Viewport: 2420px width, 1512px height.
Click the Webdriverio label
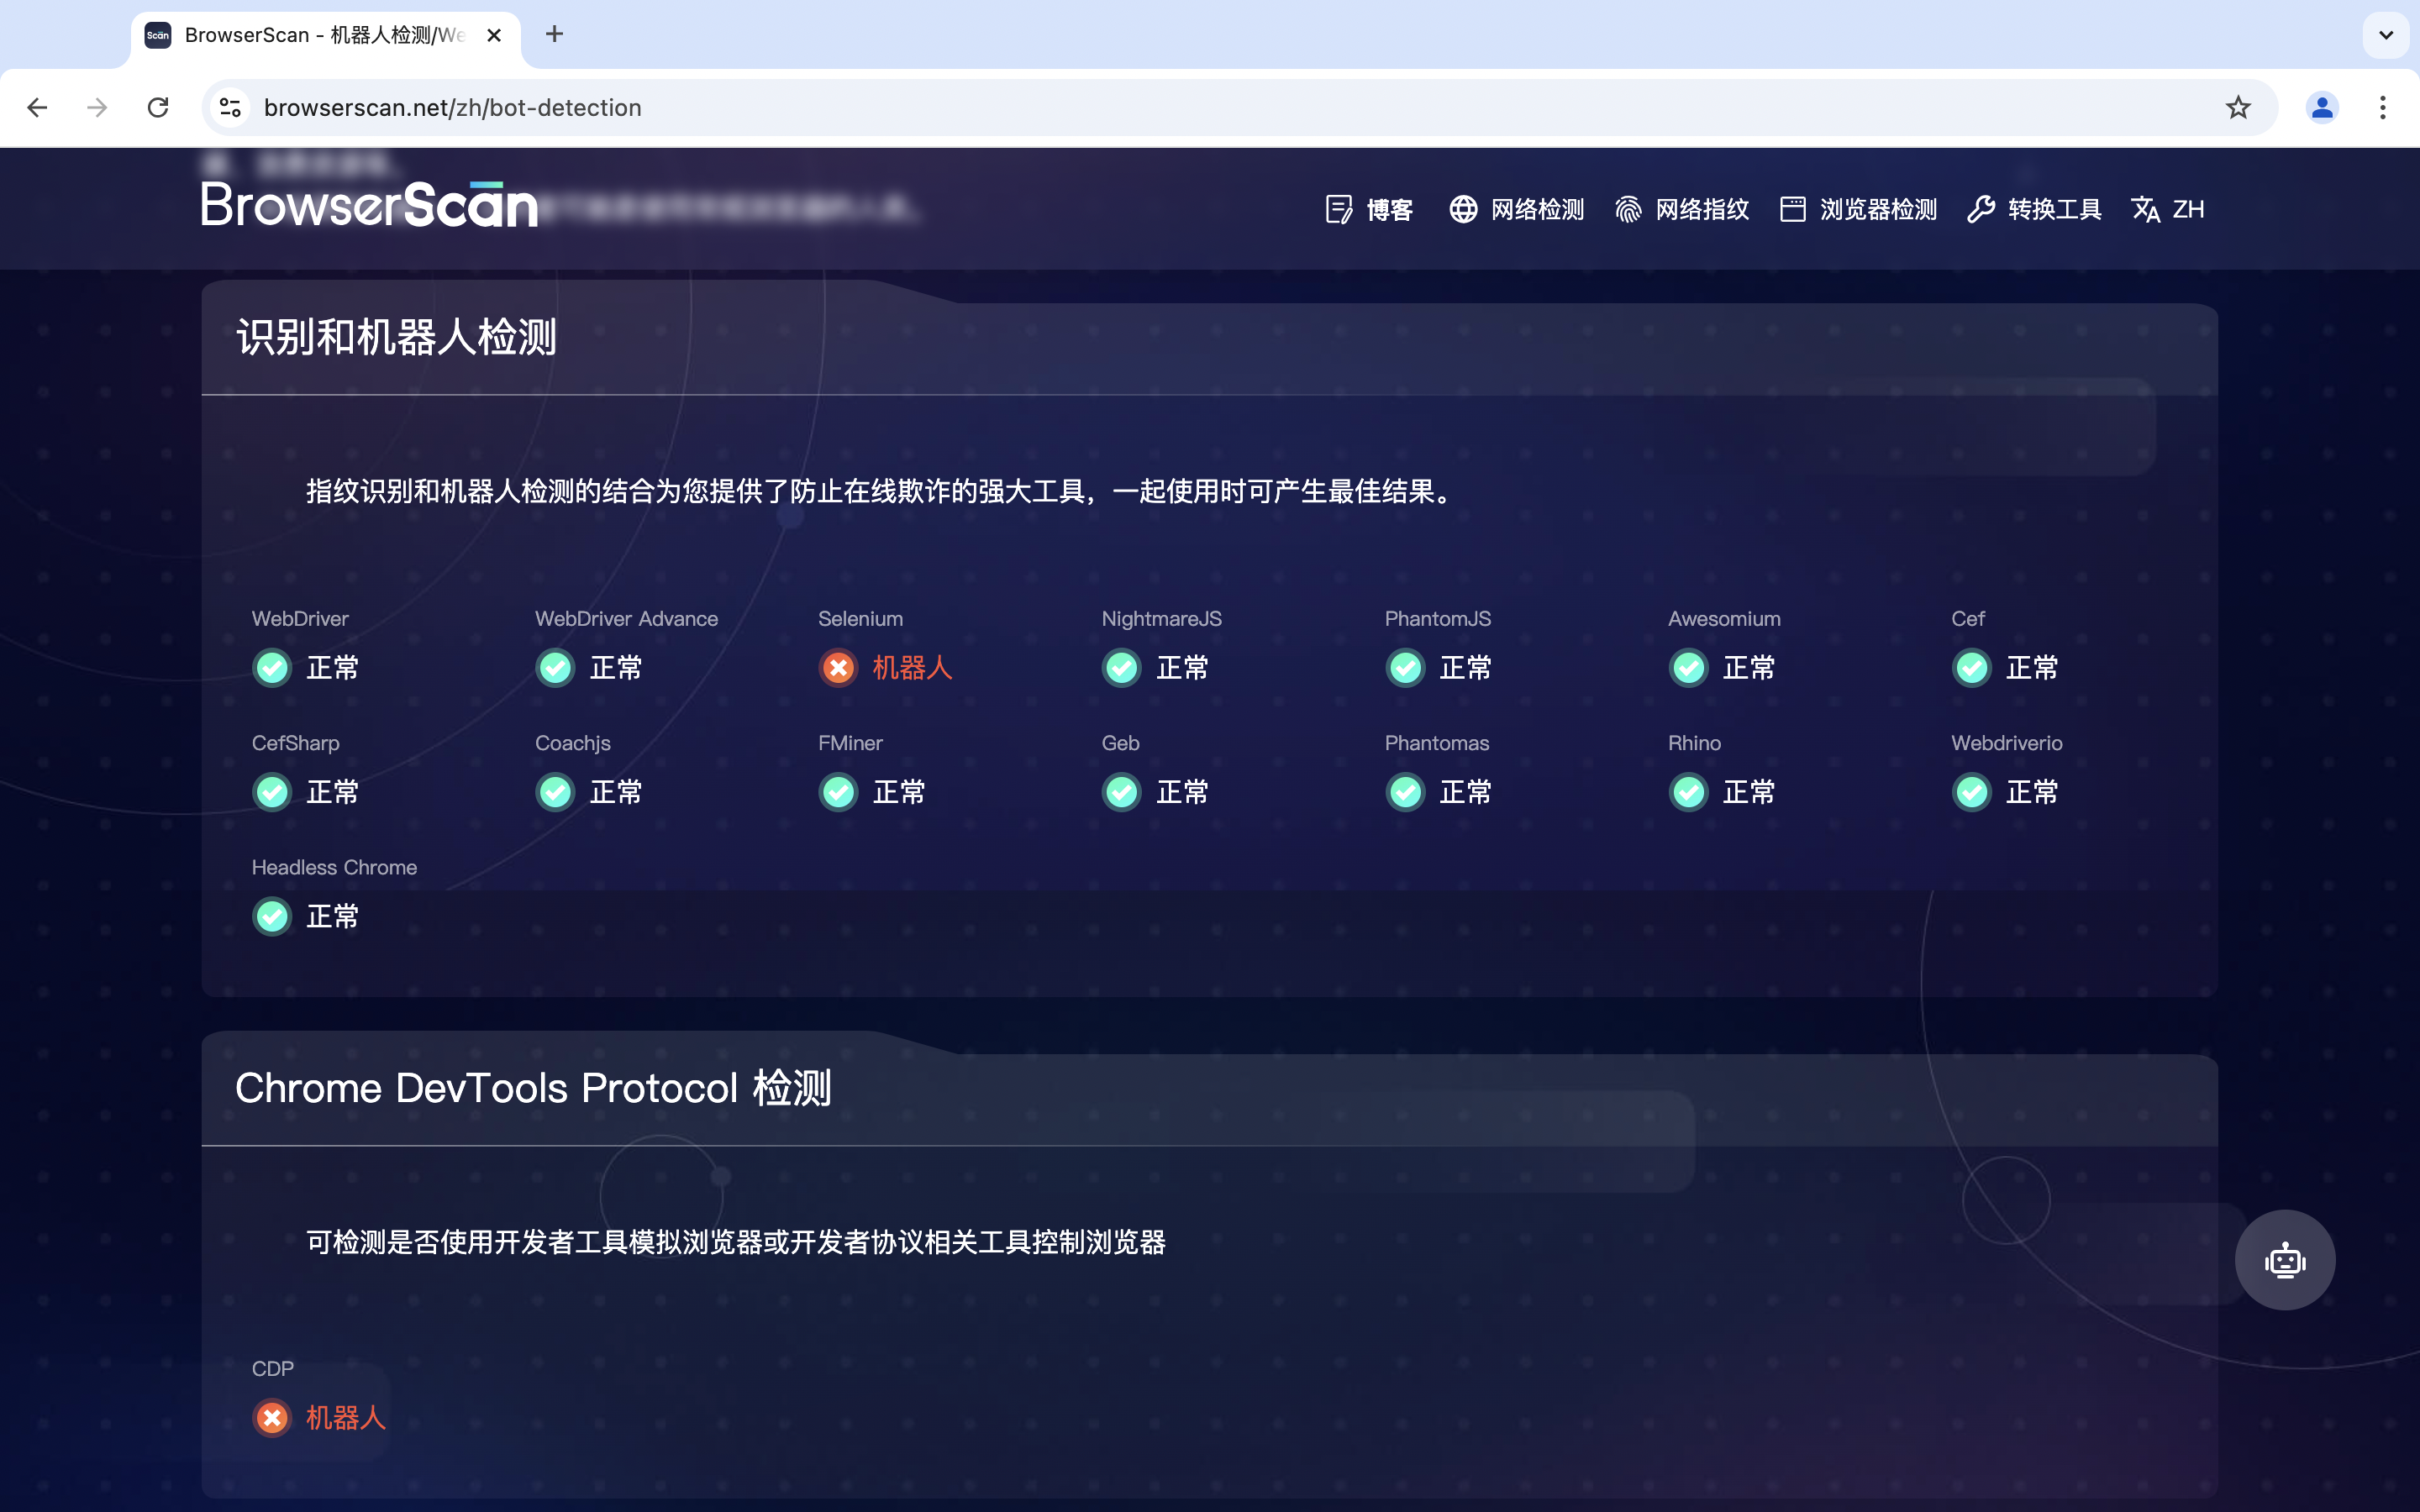point(2006,743)
